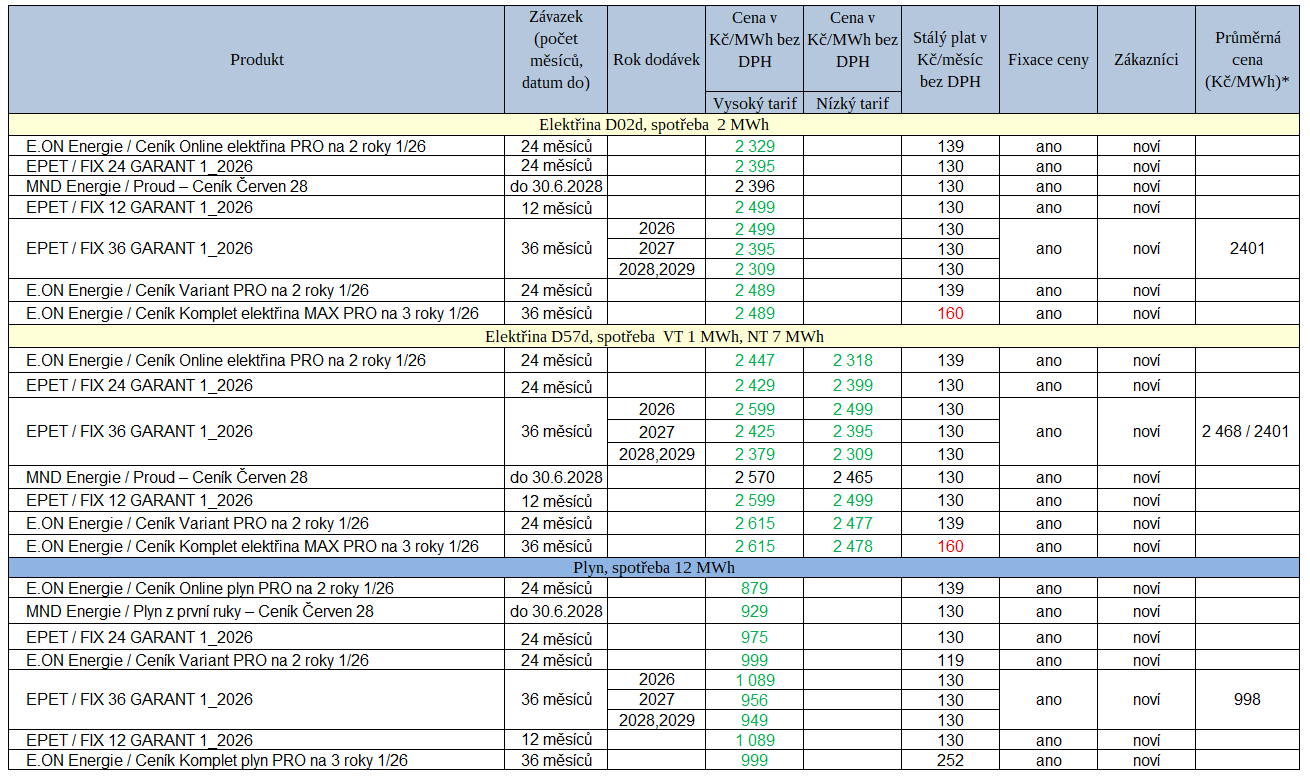Click the Elektřina D57d section header row

click(653, 337)
